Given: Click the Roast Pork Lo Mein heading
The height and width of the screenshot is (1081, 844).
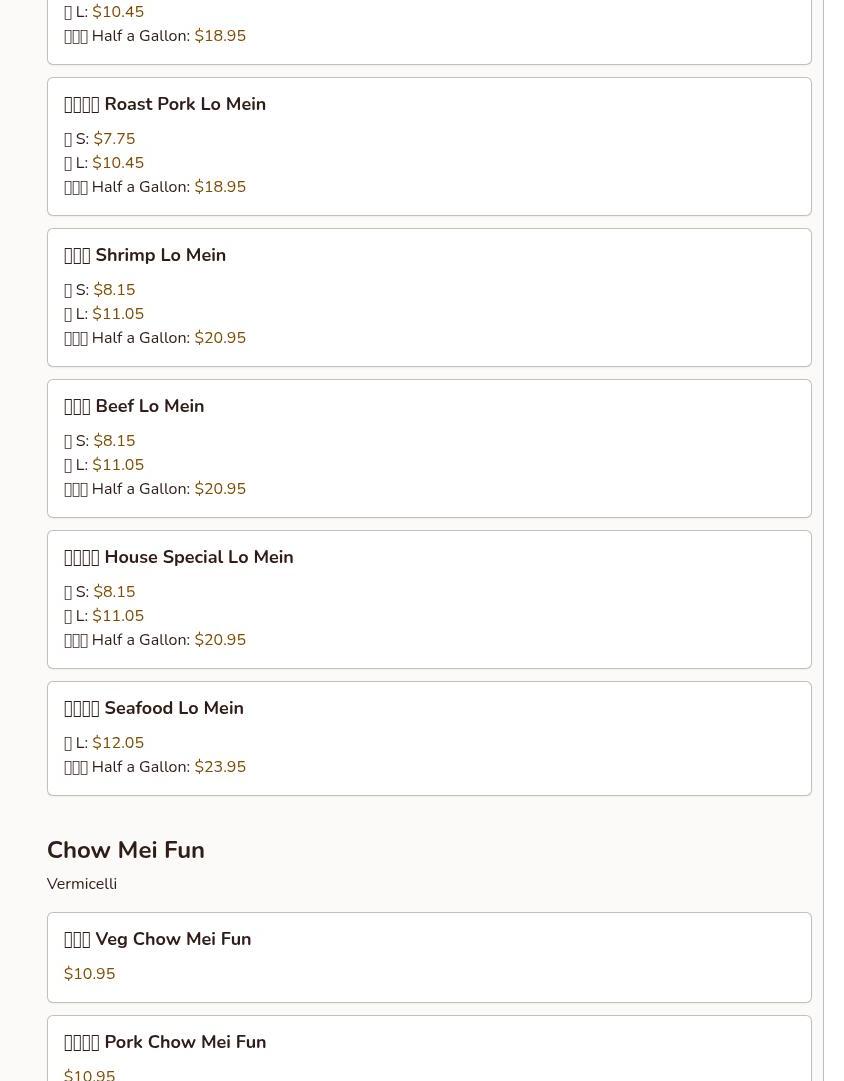Looking at the screenshot, I should (165, 104).
